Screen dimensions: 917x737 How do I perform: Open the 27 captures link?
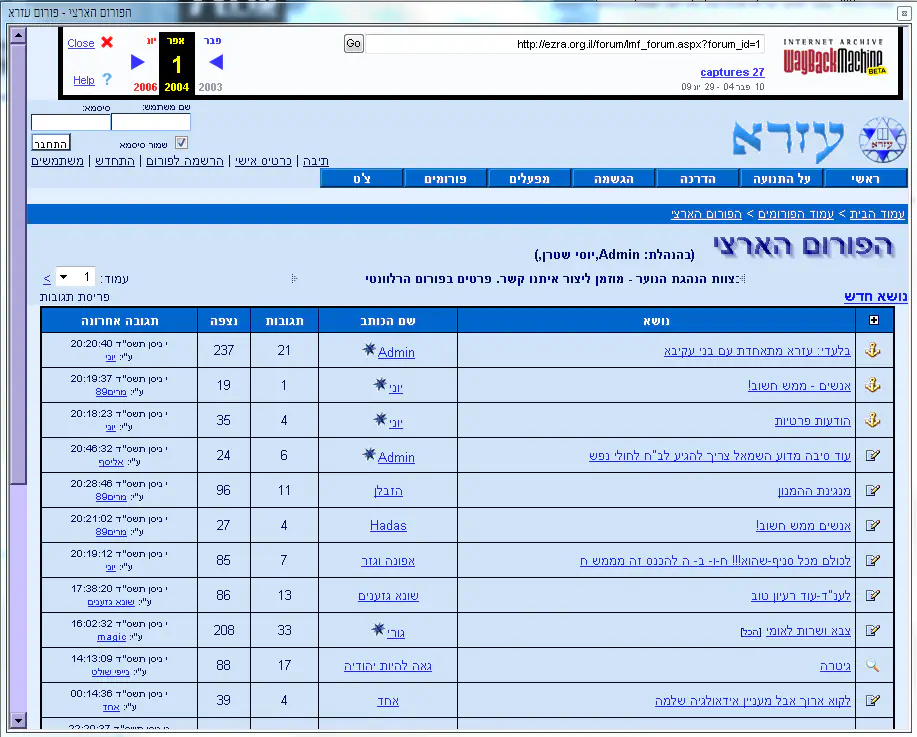(732, 72)
